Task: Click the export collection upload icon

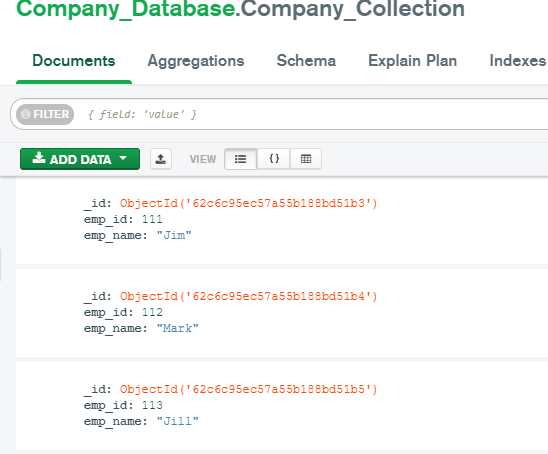Action: [161, 159]
